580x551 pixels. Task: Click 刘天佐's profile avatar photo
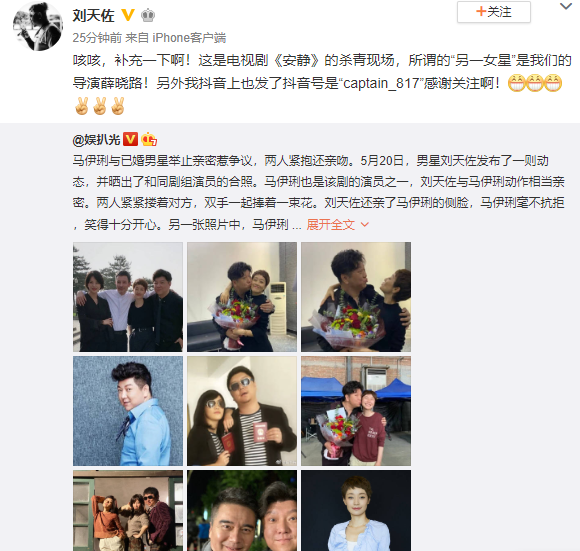38,26
